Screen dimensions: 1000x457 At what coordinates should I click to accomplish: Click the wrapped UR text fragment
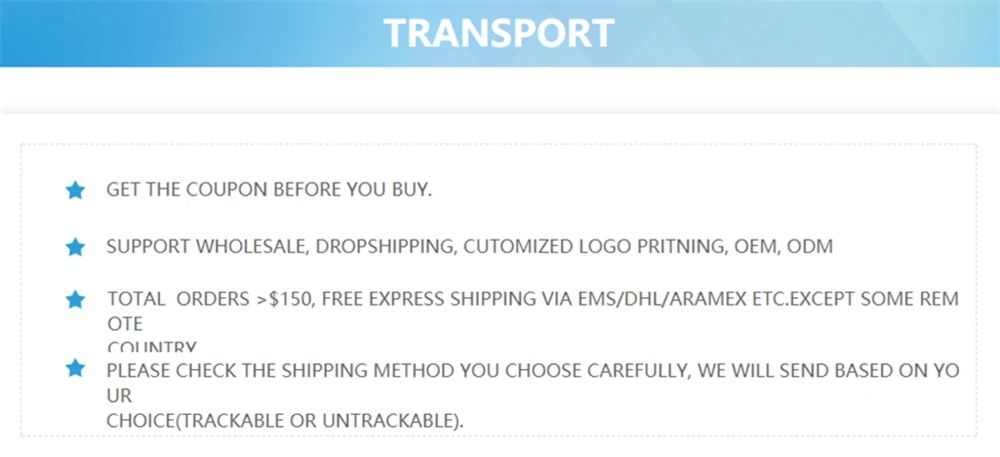click(x=119, y=396)
